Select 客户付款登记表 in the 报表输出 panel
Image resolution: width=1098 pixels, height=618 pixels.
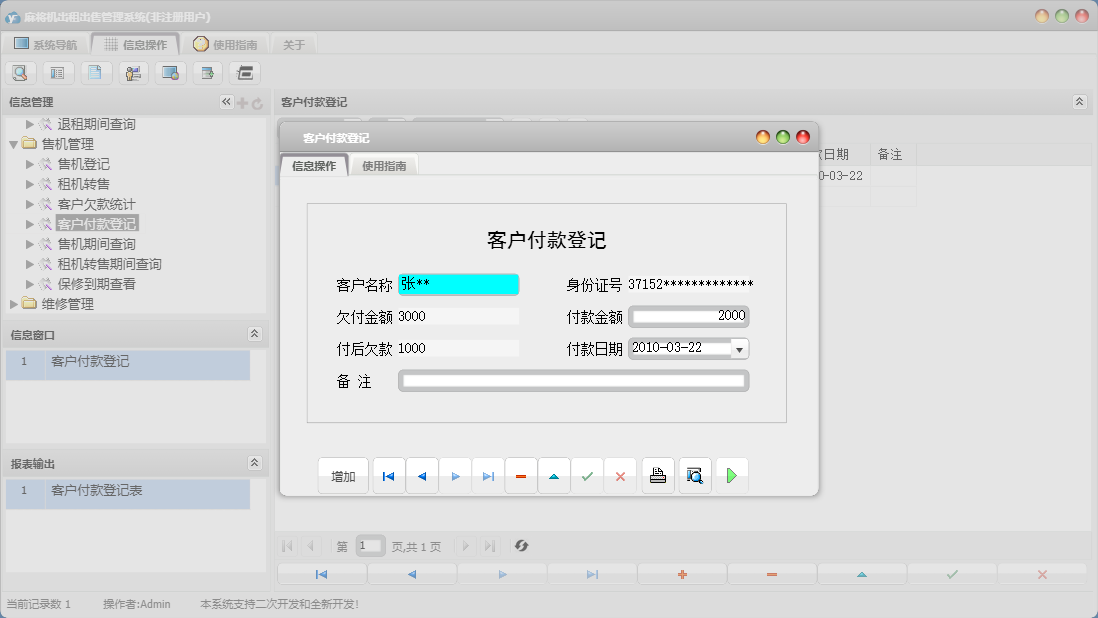[97, 493]
